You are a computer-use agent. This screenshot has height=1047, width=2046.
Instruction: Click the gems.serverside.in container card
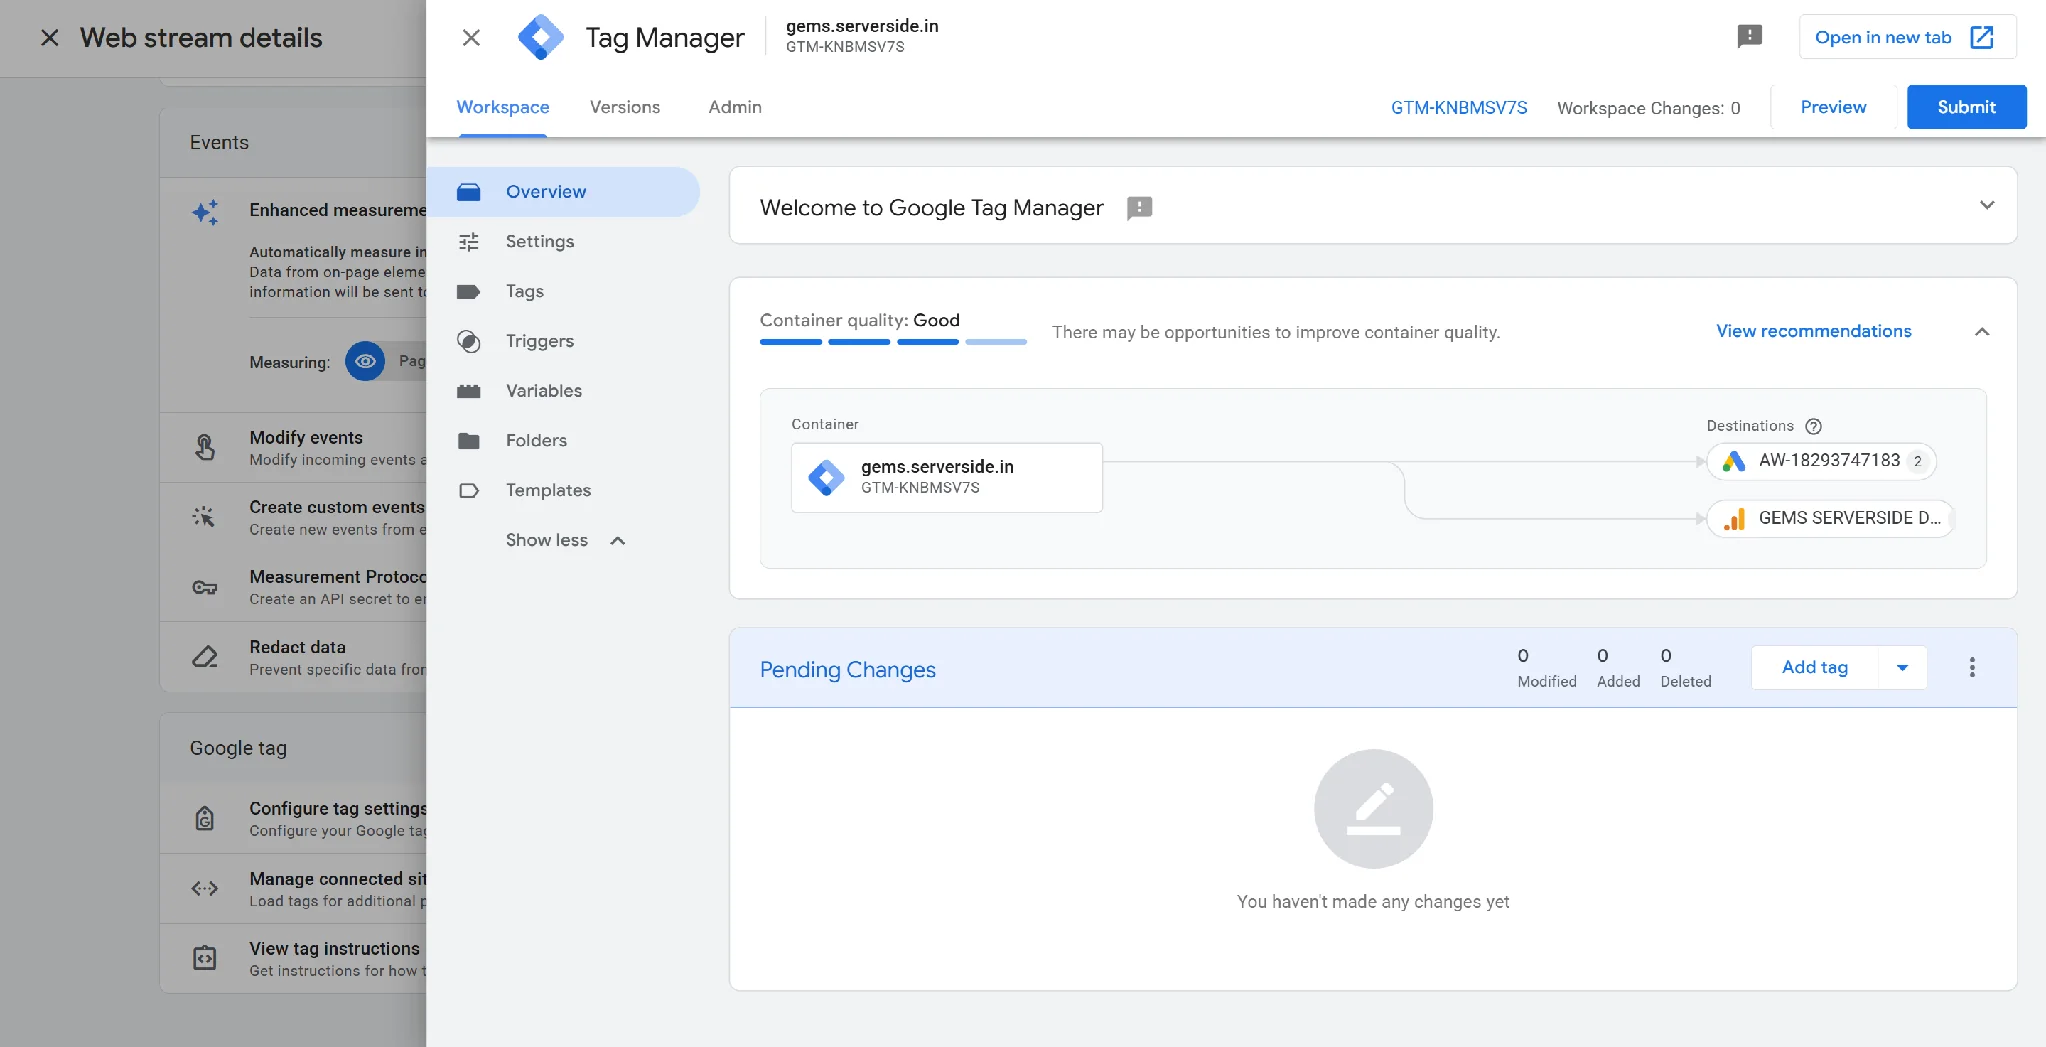(x=946, y=477)
